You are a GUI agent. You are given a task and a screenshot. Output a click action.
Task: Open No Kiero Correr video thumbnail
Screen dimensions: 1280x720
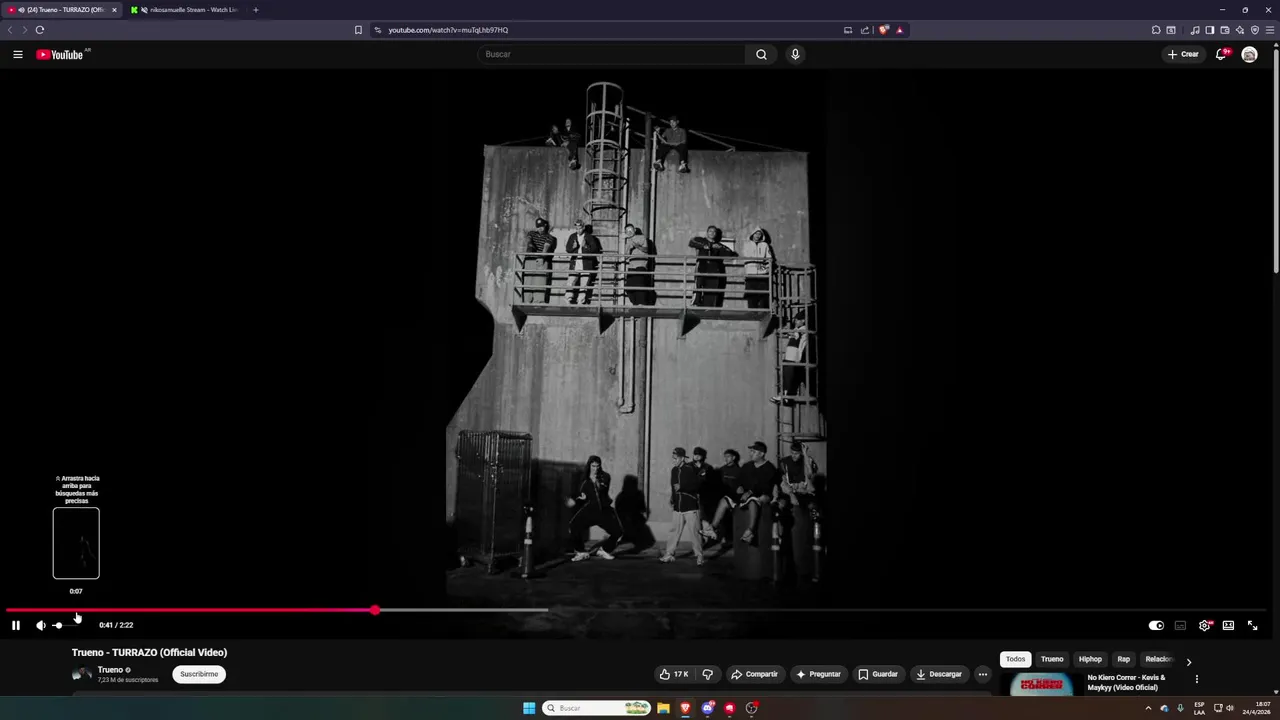[1041, 684]
